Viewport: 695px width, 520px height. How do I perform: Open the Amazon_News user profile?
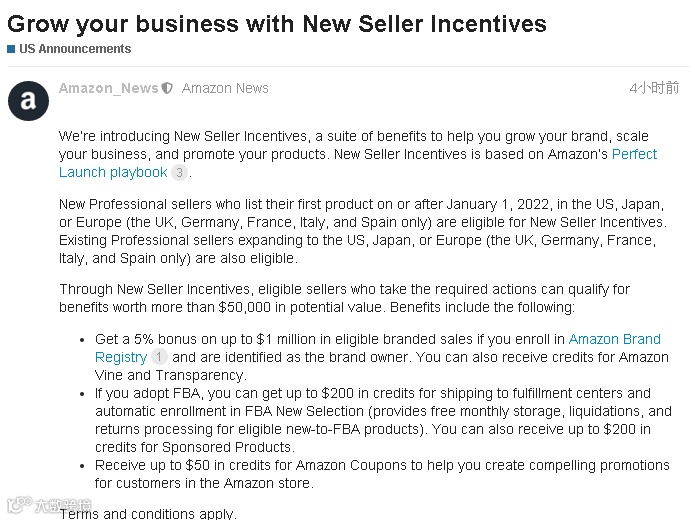coord(108,88)
